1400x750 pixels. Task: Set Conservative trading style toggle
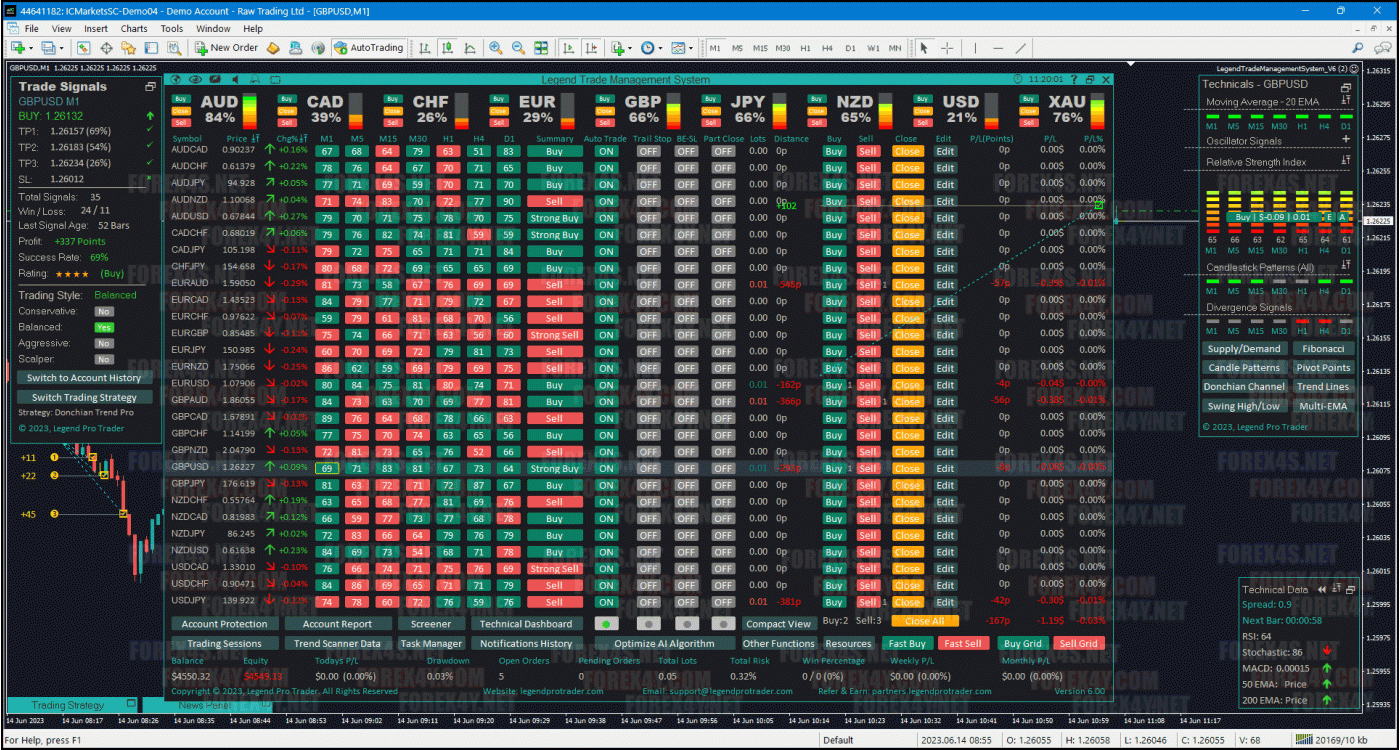coord(104,311)
